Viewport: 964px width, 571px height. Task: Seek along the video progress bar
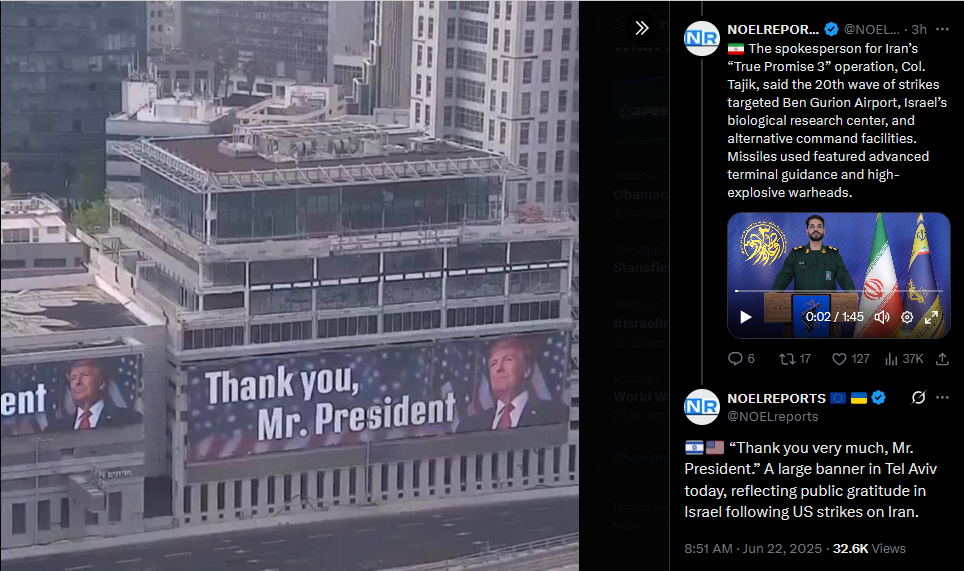[839, 291]
